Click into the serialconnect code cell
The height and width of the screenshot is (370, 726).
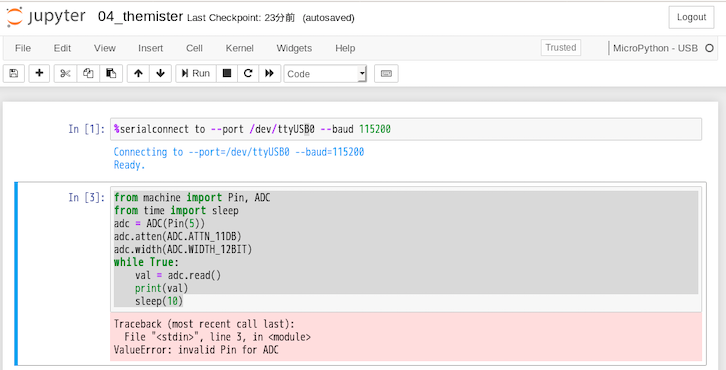(x=406, y=129)
